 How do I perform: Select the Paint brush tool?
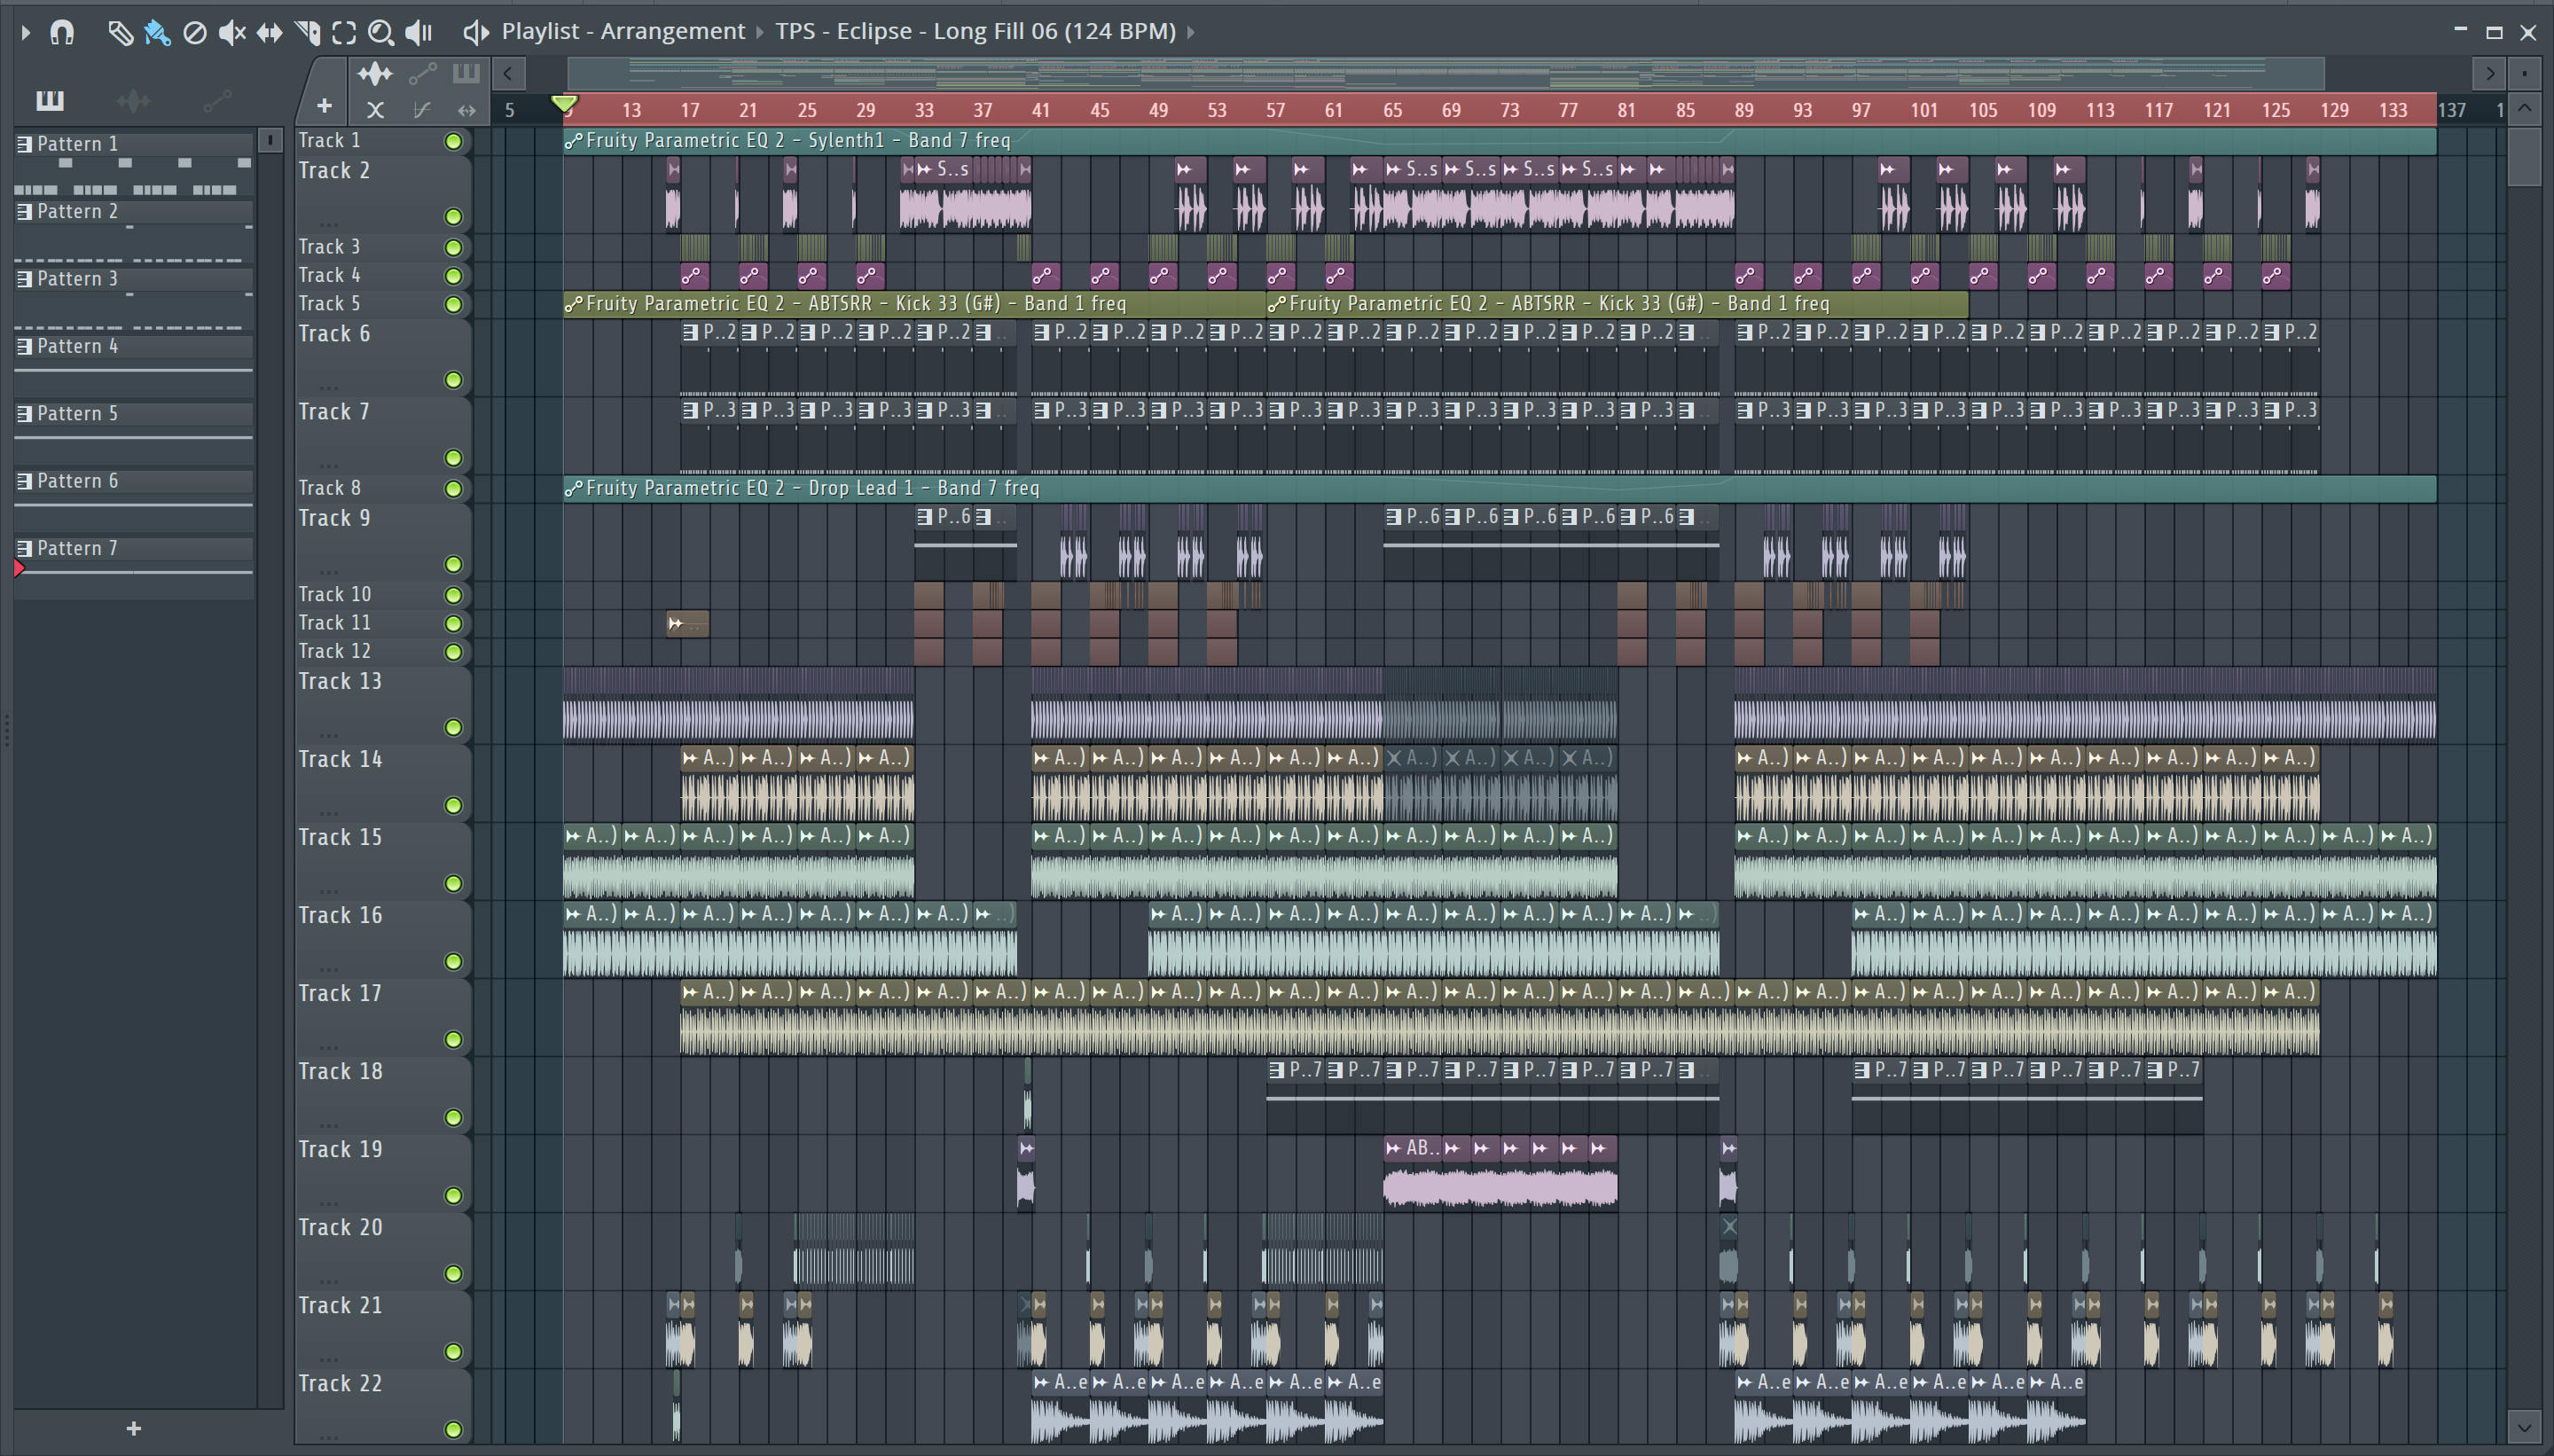(x=157, y=33)
